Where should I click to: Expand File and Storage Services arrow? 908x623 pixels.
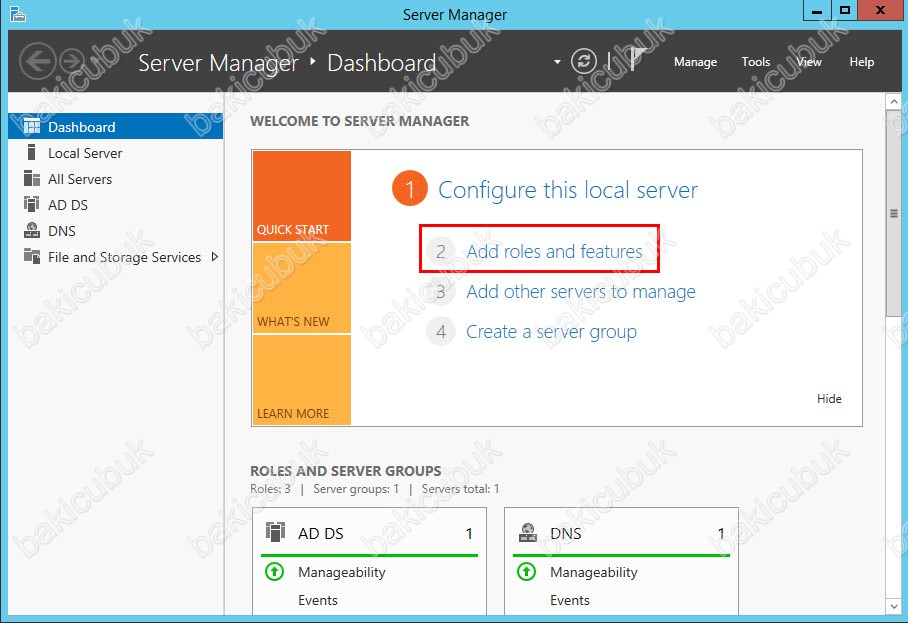[x=215, y=256]
